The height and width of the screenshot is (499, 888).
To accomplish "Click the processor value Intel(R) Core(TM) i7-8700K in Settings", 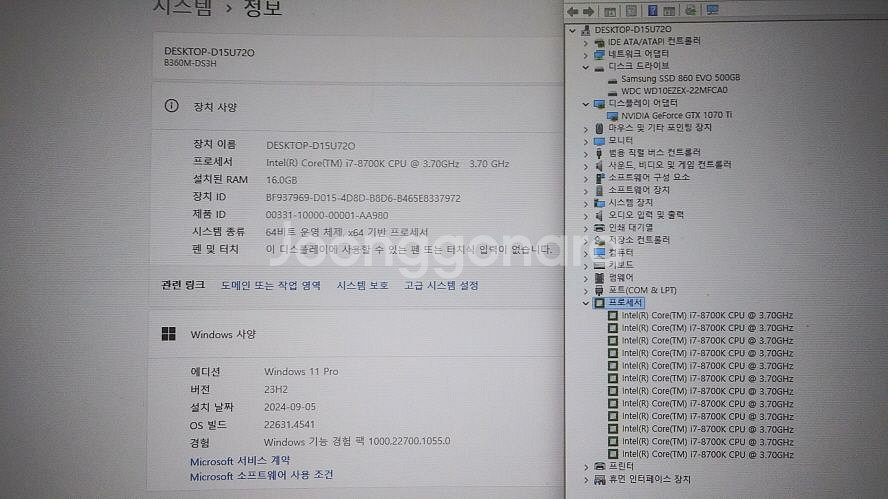I will tap(387, 163).
